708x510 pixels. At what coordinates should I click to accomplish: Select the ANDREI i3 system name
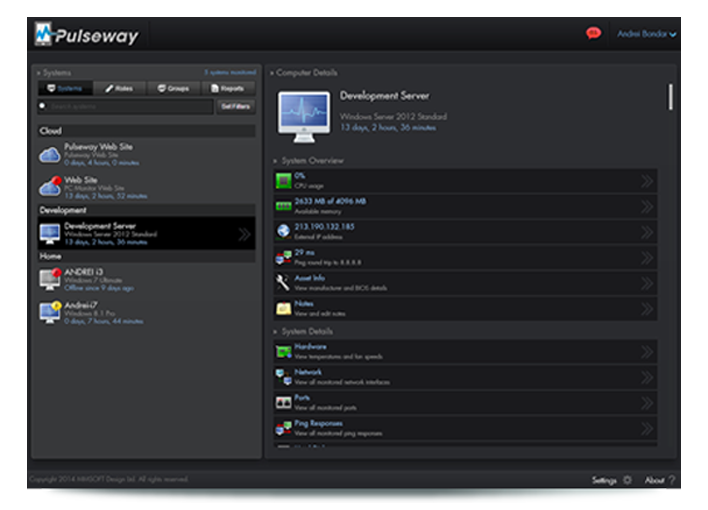(x=84, y=271)
